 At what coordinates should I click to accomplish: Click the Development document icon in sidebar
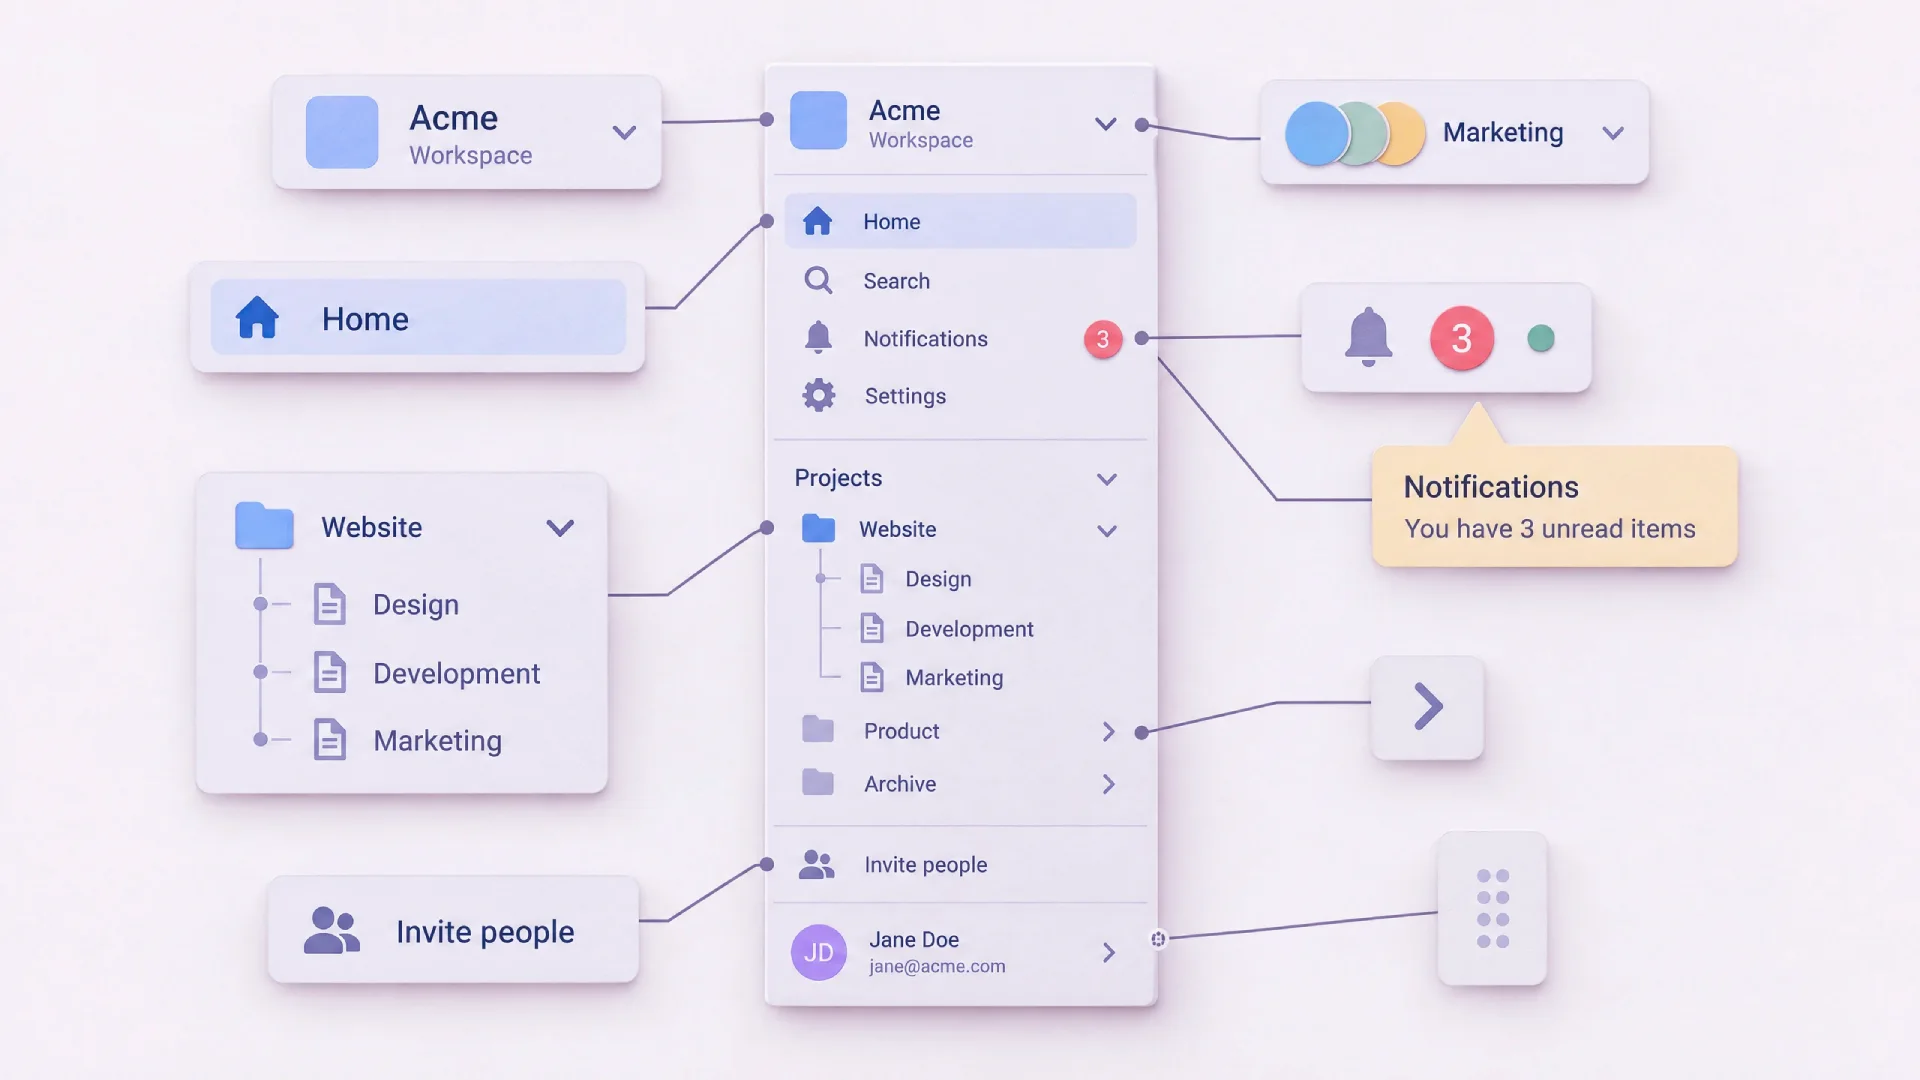[x=872, y=628]
